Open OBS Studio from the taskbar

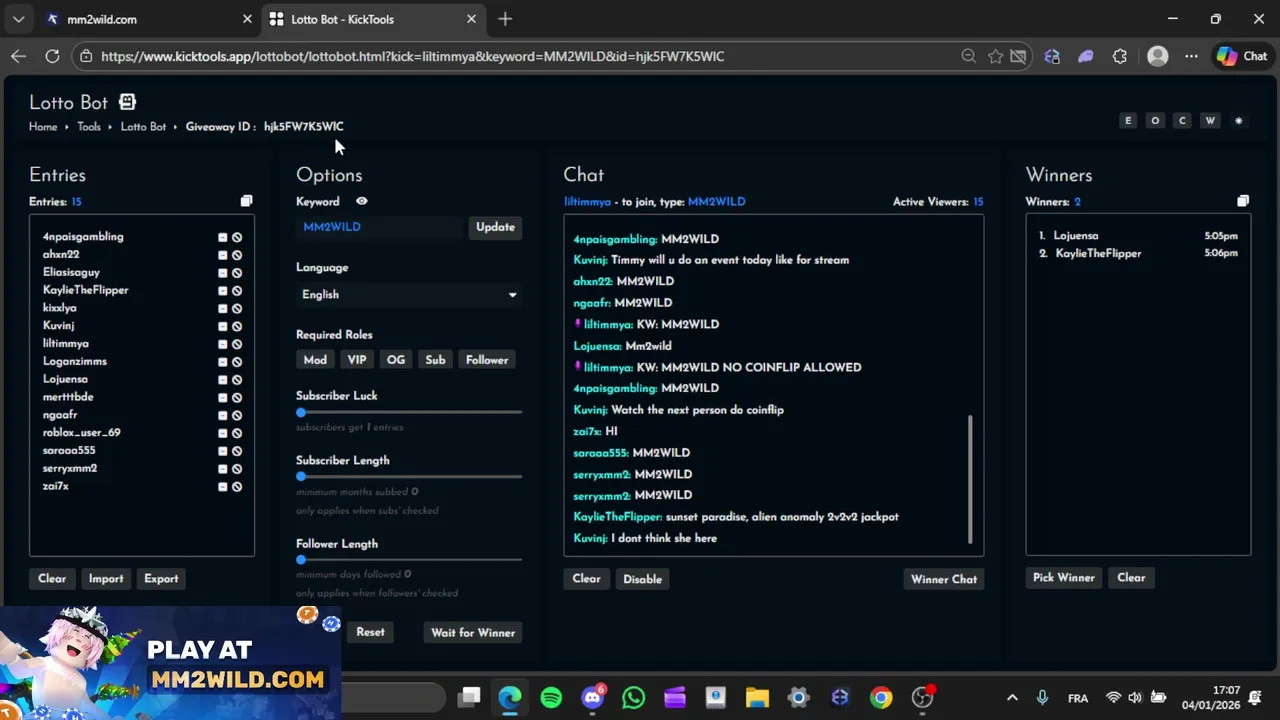click(921, 697)
